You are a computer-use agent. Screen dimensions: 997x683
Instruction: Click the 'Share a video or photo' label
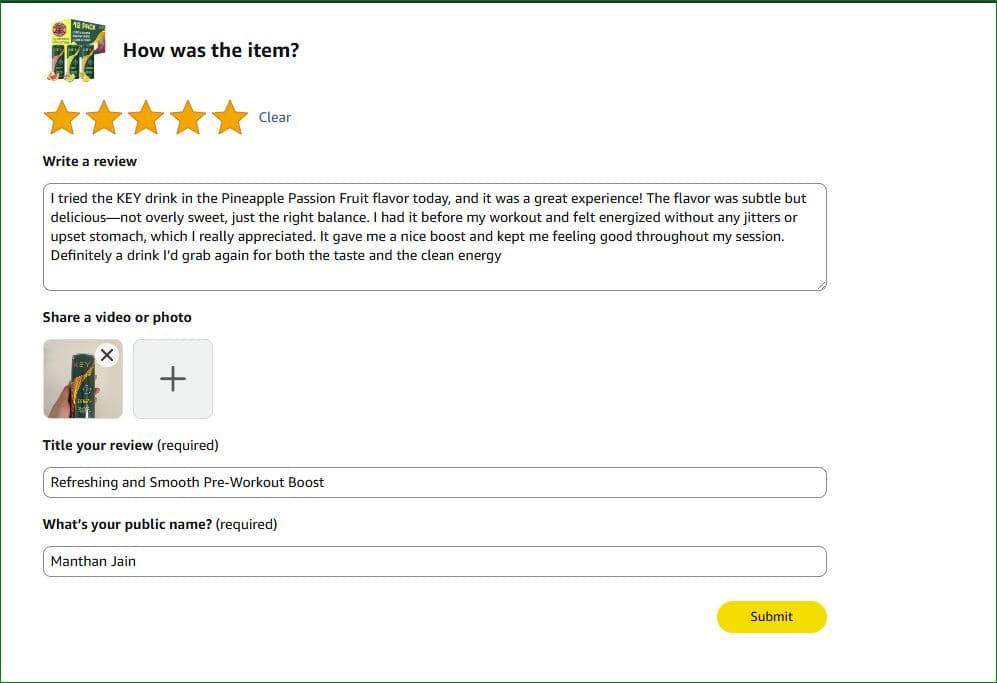[117, 317]
